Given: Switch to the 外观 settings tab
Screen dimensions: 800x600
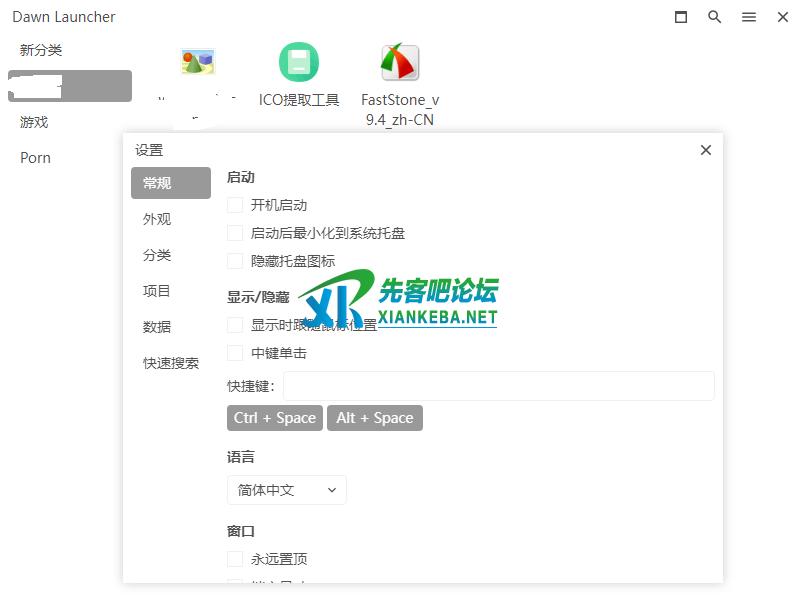Looking at the screenshot, I should (157, 219).
